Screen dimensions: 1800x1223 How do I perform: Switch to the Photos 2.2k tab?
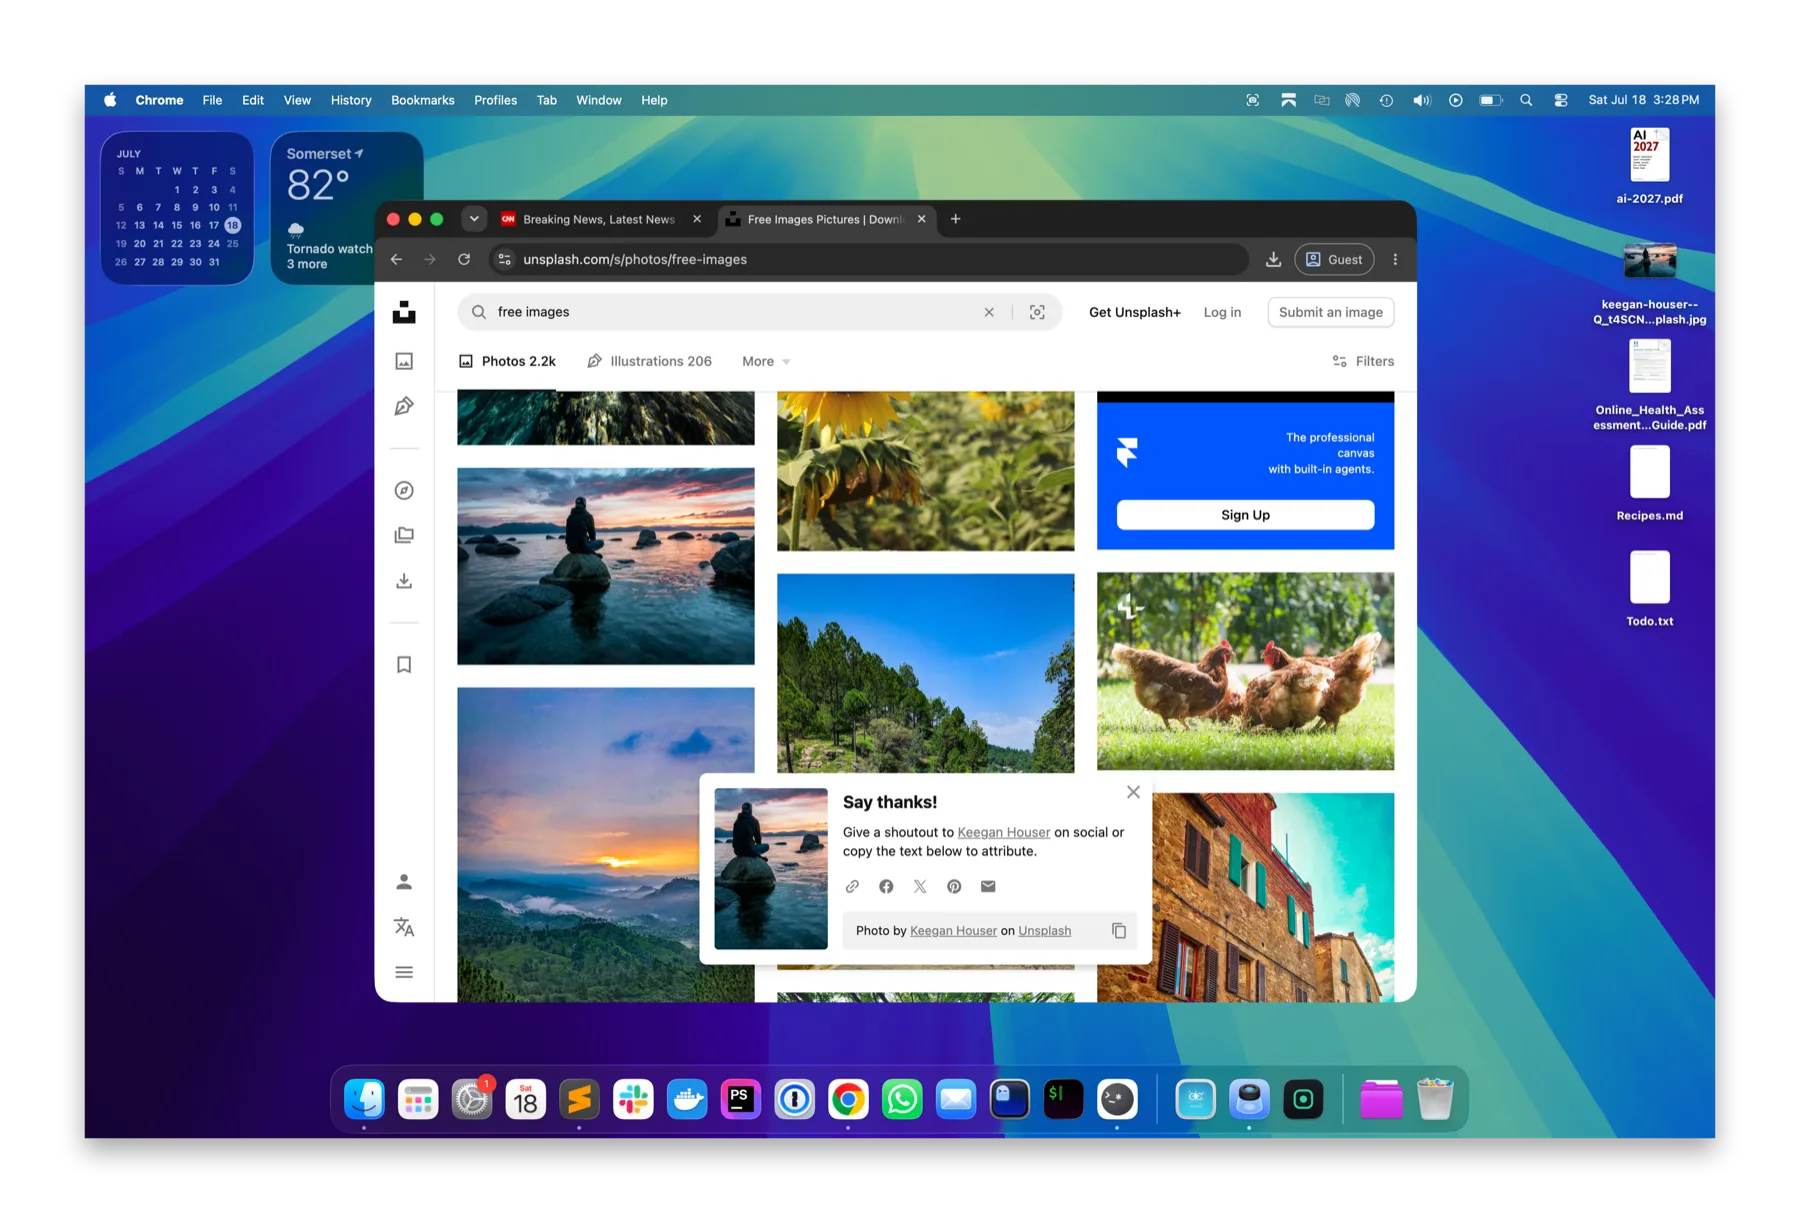click(507, 361)
